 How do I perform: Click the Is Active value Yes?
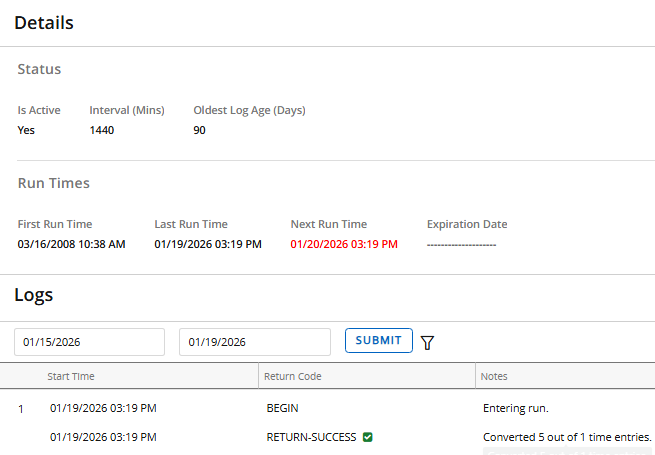click(26, 130)
